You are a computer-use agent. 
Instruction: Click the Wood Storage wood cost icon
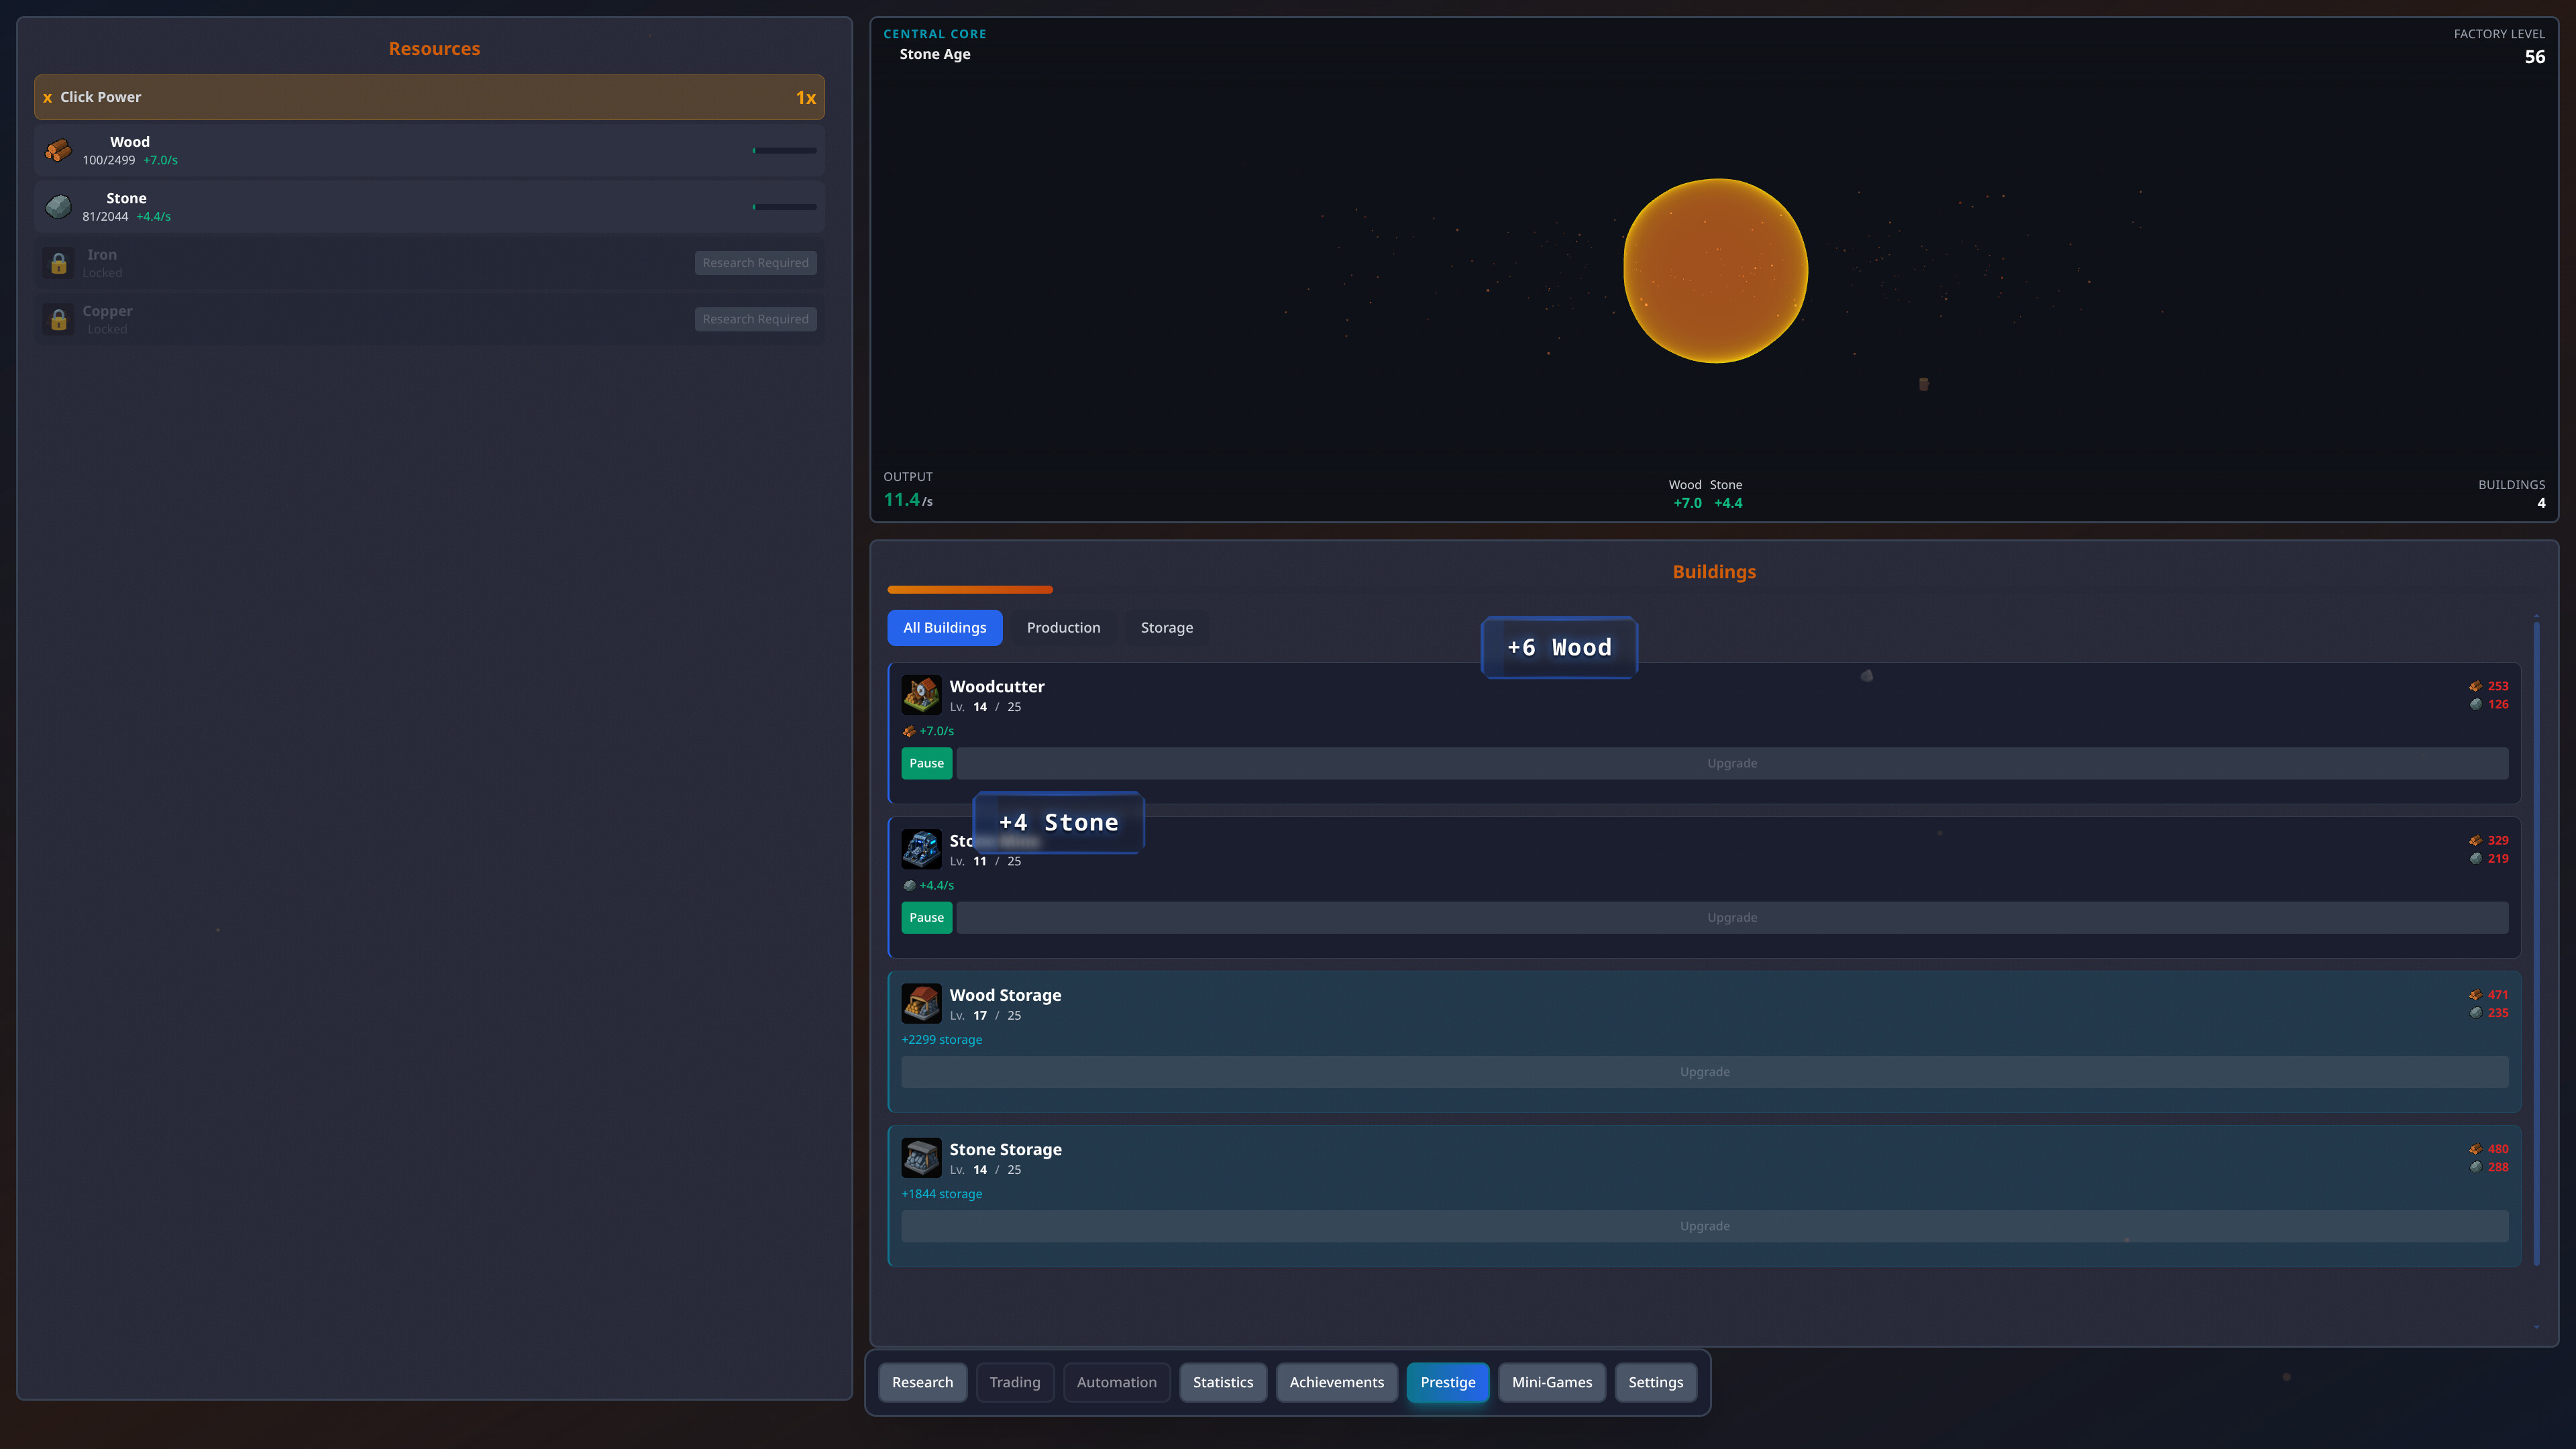point(2475,994)
